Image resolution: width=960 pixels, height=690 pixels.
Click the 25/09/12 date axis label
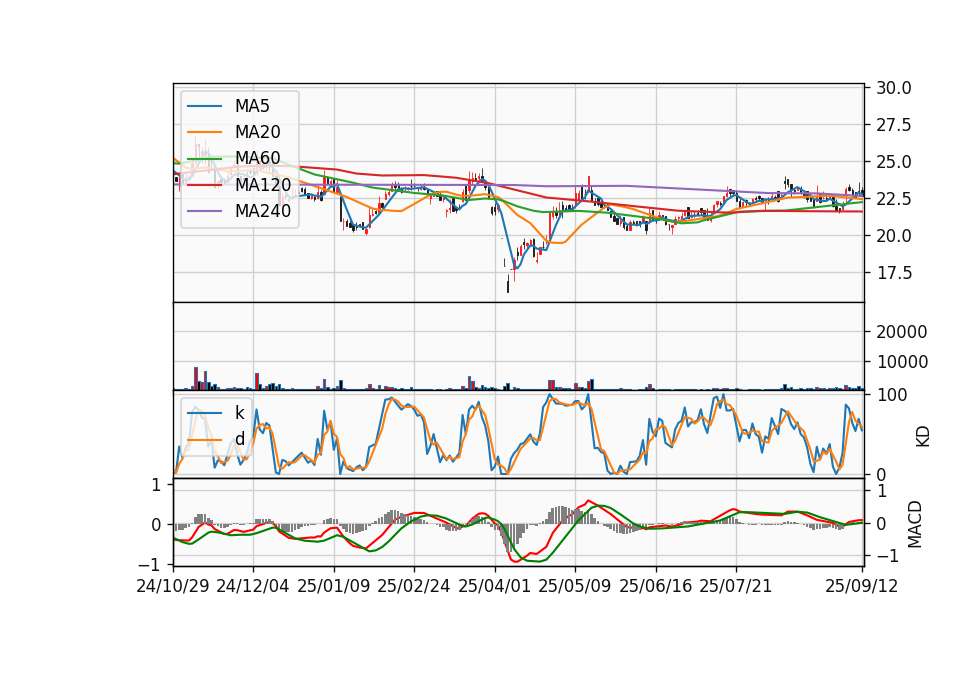click(862, 586)
